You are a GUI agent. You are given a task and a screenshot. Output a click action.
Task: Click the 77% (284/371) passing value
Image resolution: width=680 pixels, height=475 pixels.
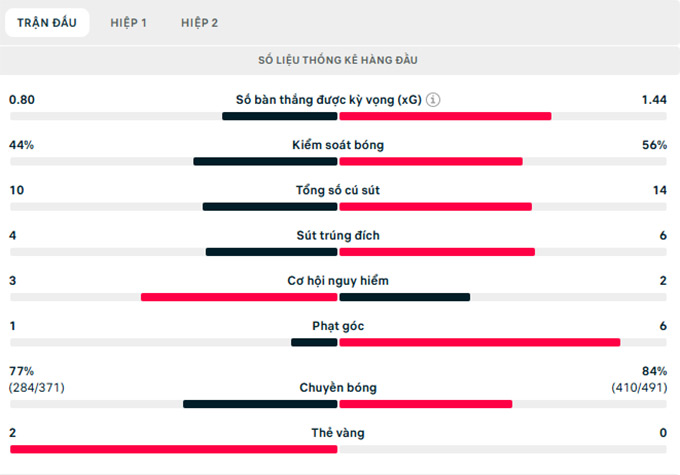click(38, 378)
